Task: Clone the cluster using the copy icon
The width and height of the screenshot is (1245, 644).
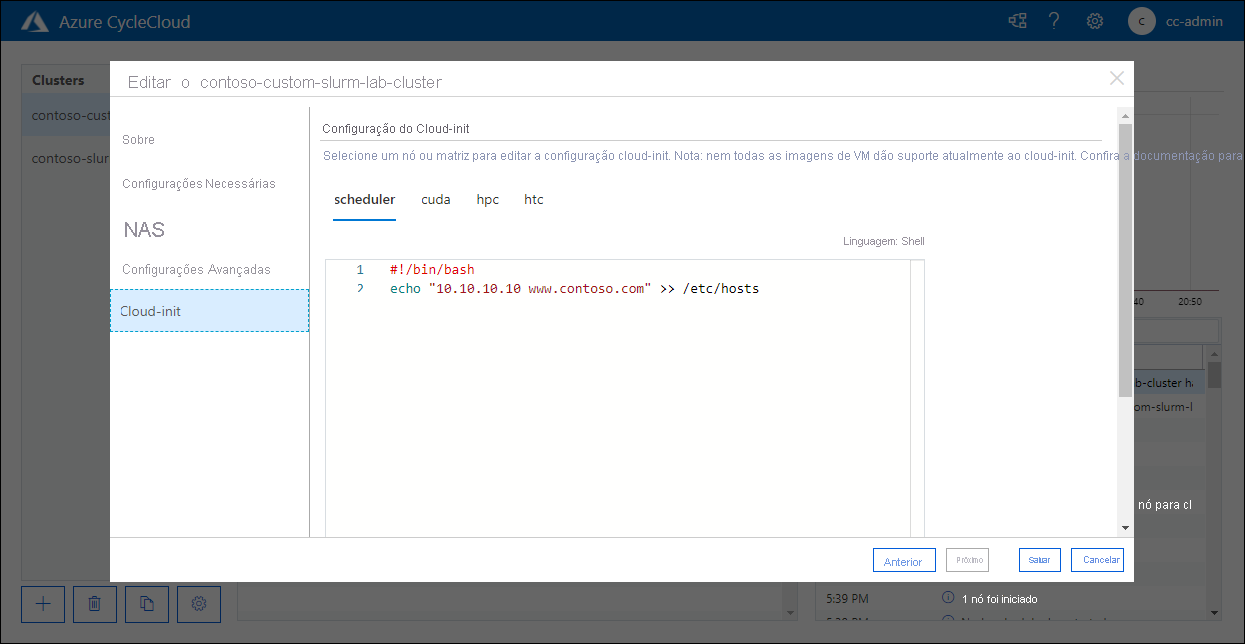Action: [146, 604]
